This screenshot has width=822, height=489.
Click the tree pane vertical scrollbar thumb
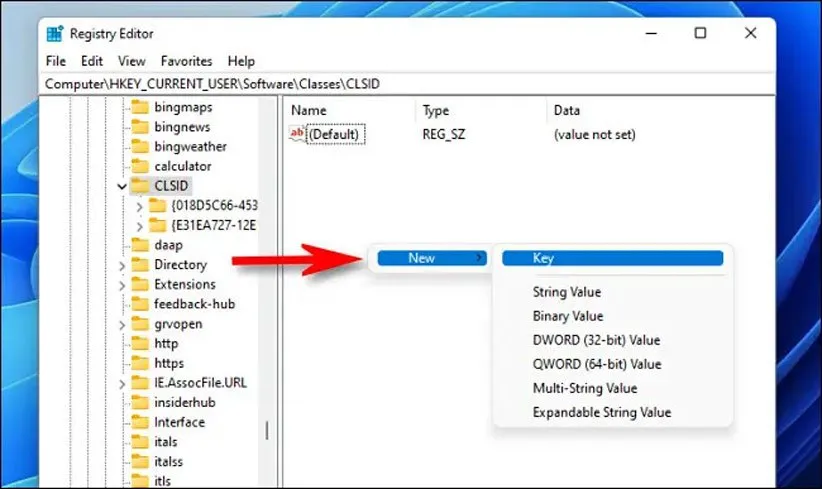(267, 430)
